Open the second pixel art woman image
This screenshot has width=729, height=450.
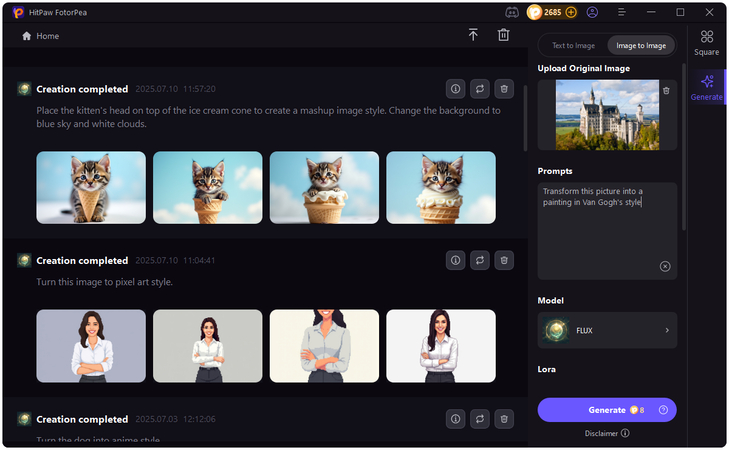pos(207,346)
